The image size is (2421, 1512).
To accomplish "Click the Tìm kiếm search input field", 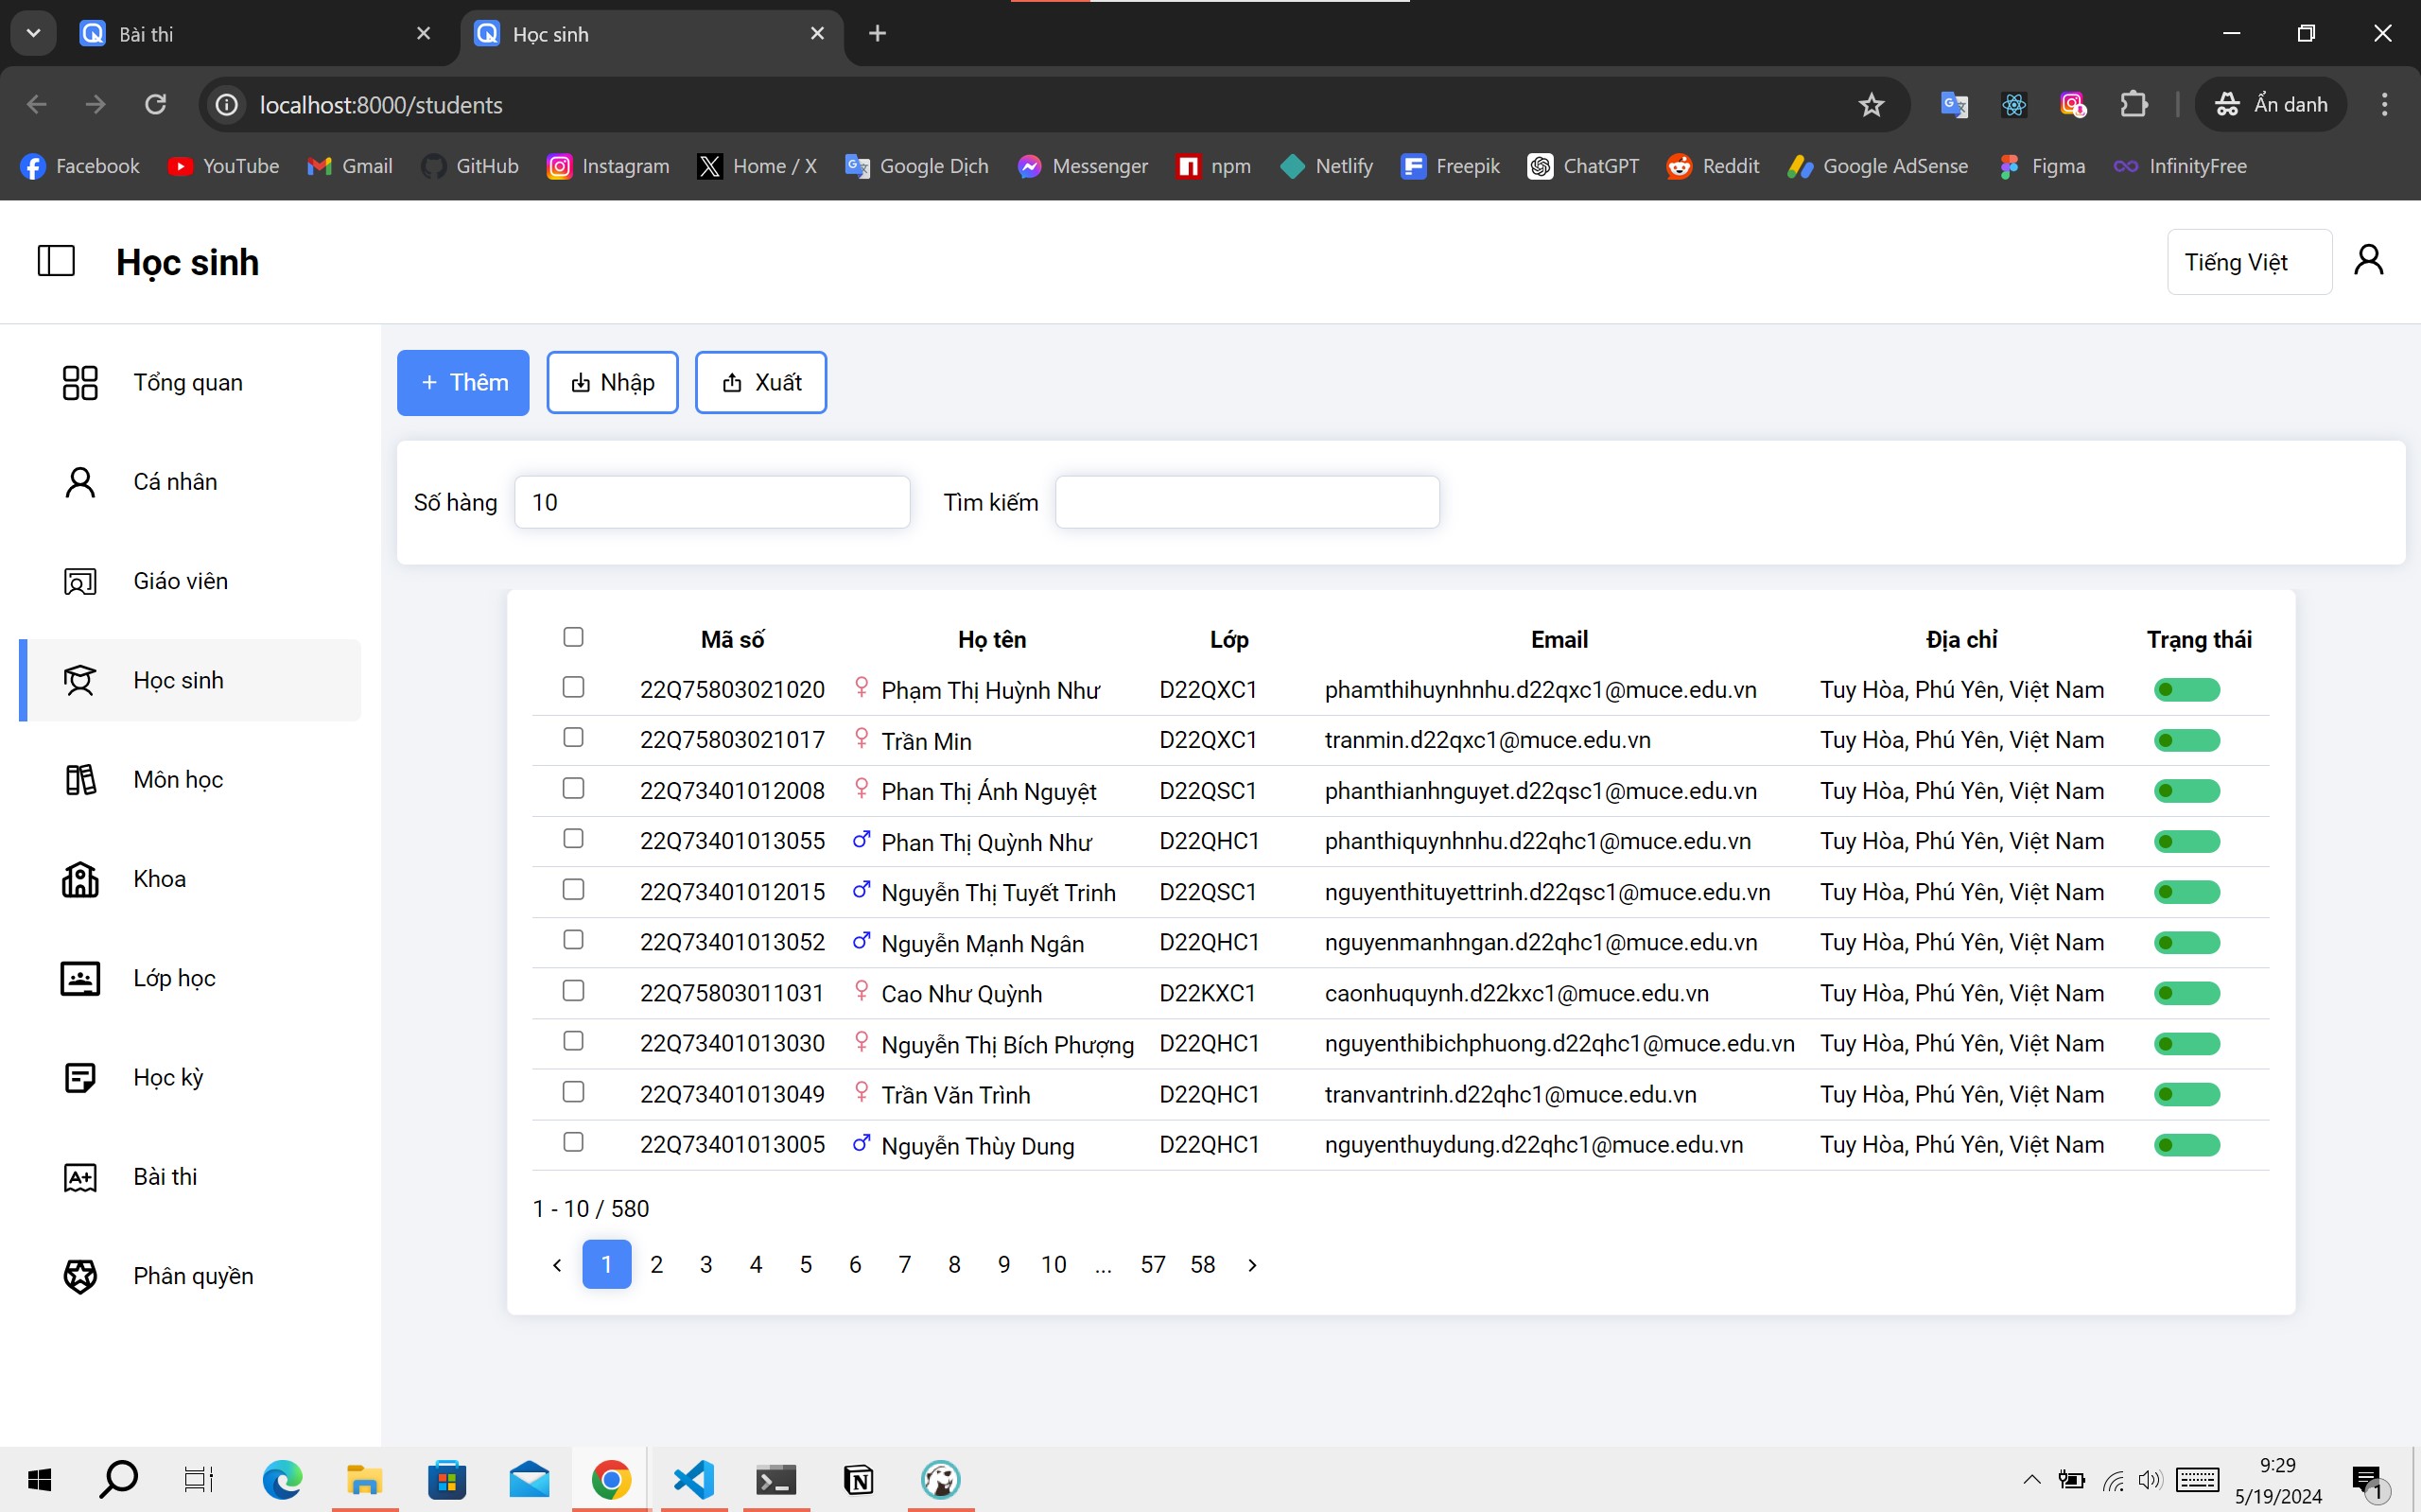I will pyautogui.click(x=1245, y=502).
